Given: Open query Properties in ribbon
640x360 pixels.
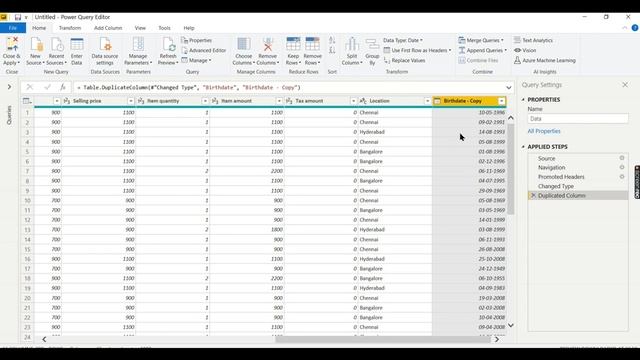Looking at the screenshot, I should [196, 40].
